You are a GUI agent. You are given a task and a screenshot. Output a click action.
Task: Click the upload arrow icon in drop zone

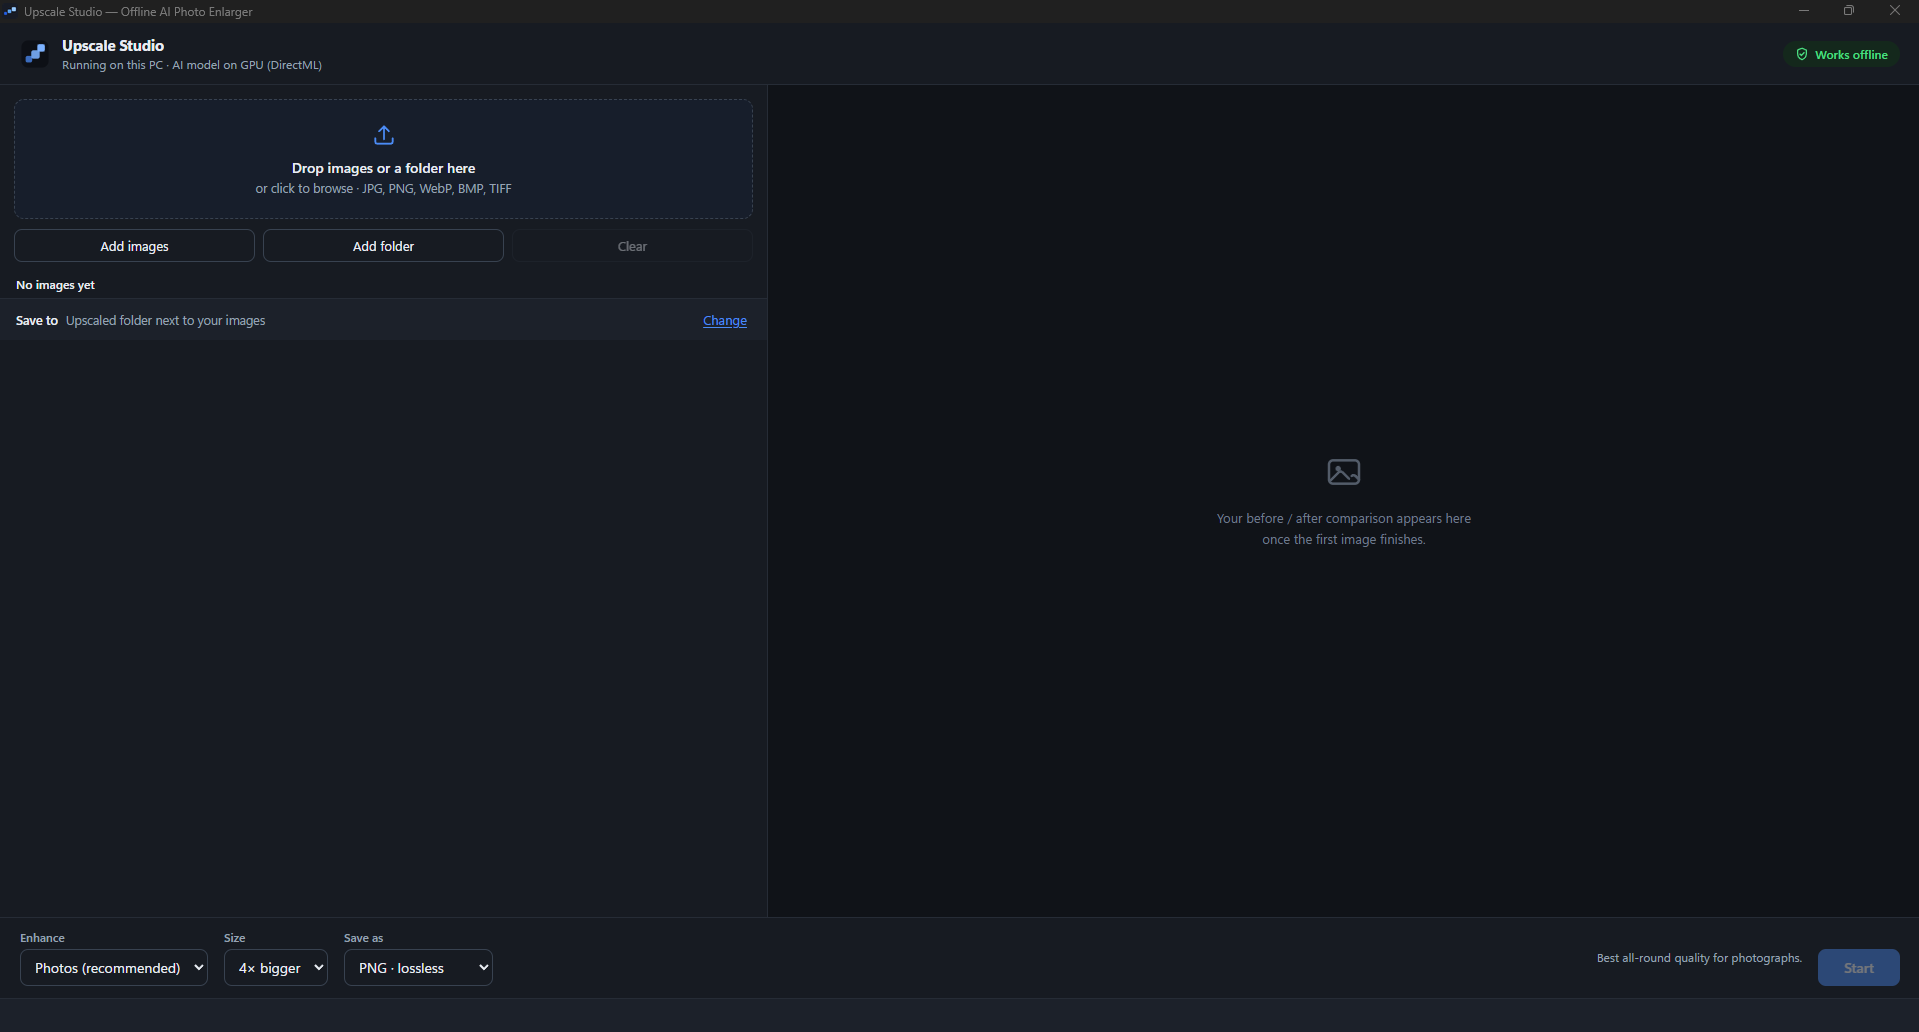[383, 135]
